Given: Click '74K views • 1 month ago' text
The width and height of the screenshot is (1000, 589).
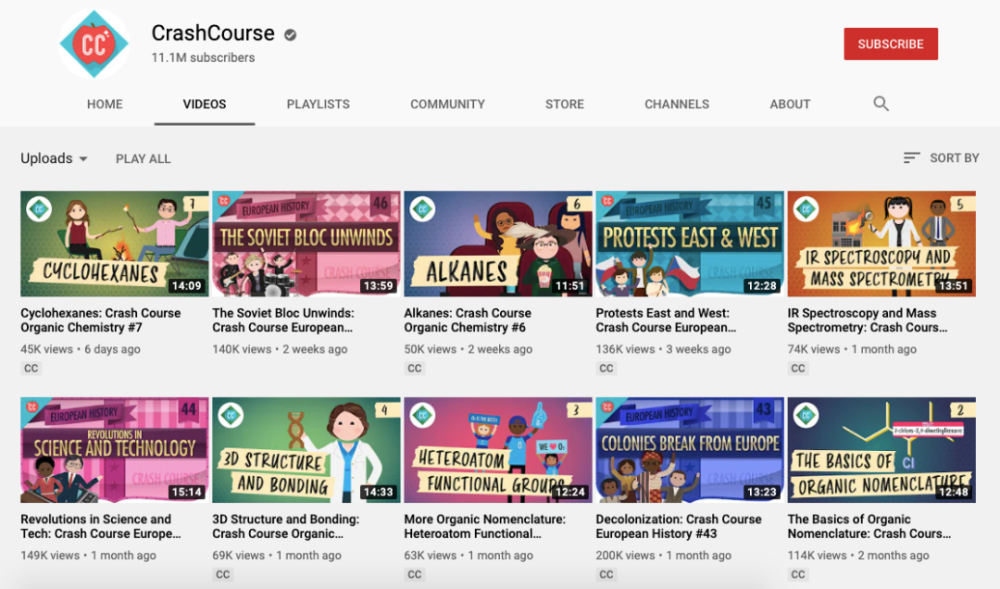Looking at the screenshot, I should [x=852, y=349].
